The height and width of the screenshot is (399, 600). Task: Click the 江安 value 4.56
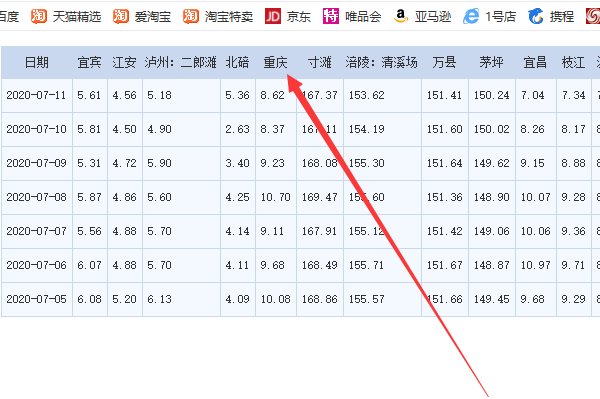coord(124,95)
